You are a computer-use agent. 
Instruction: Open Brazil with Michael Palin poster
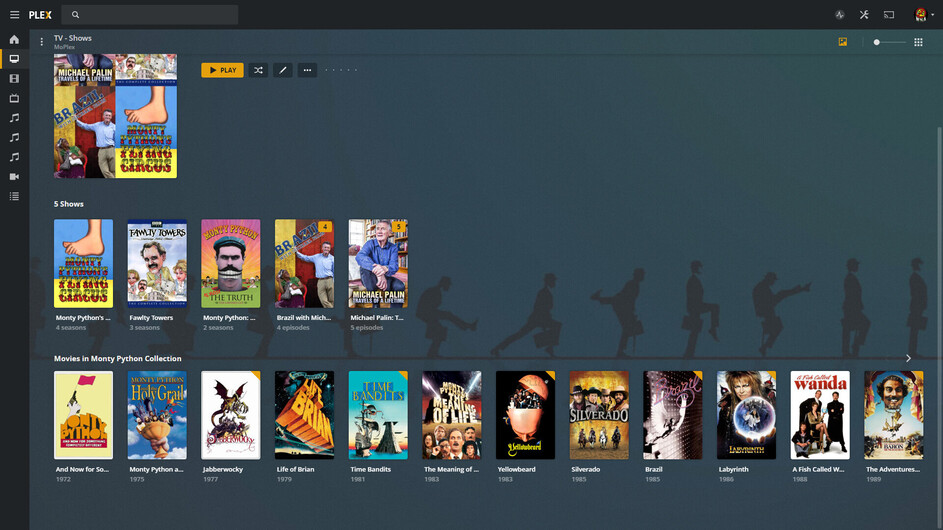(x=304, y=263)
